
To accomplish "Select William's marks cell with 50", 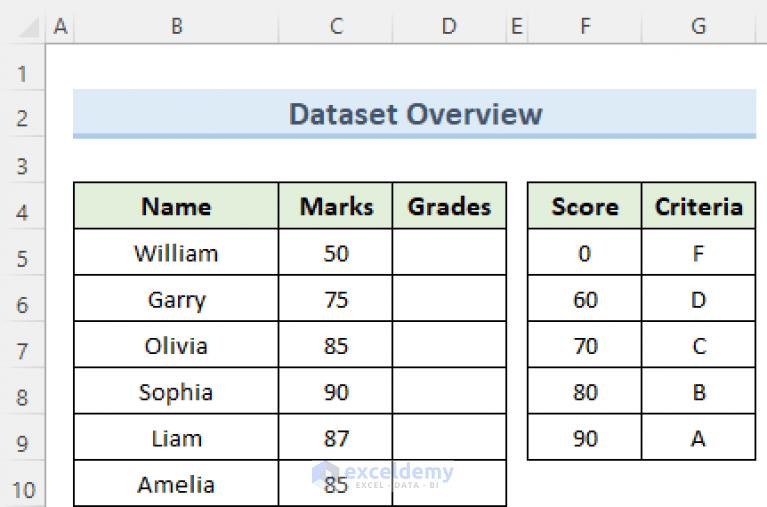I will click(x=336, y=252).
